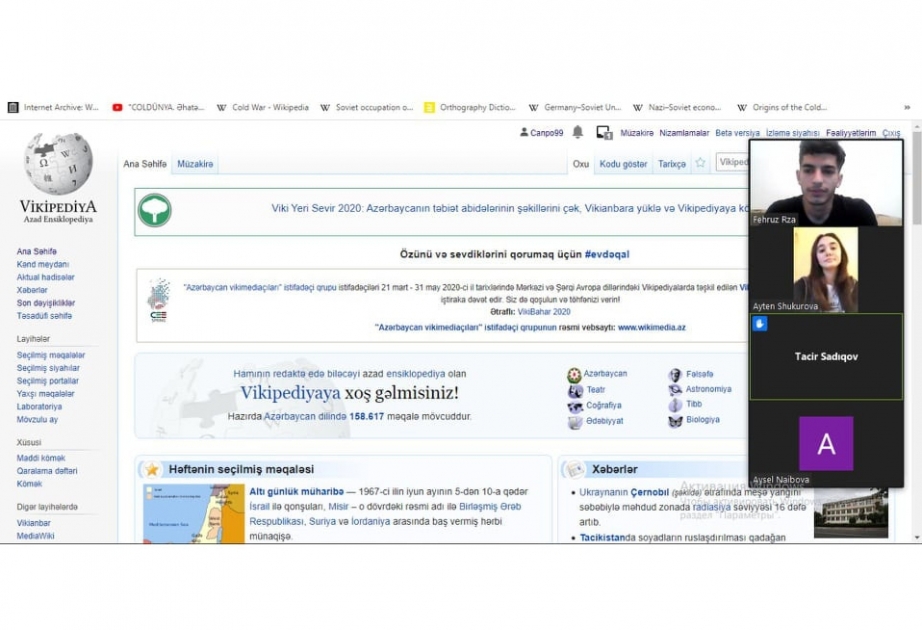Open the Origins of the Cold War bookmark
Screen dimensions: 922x630
[783, 108]
